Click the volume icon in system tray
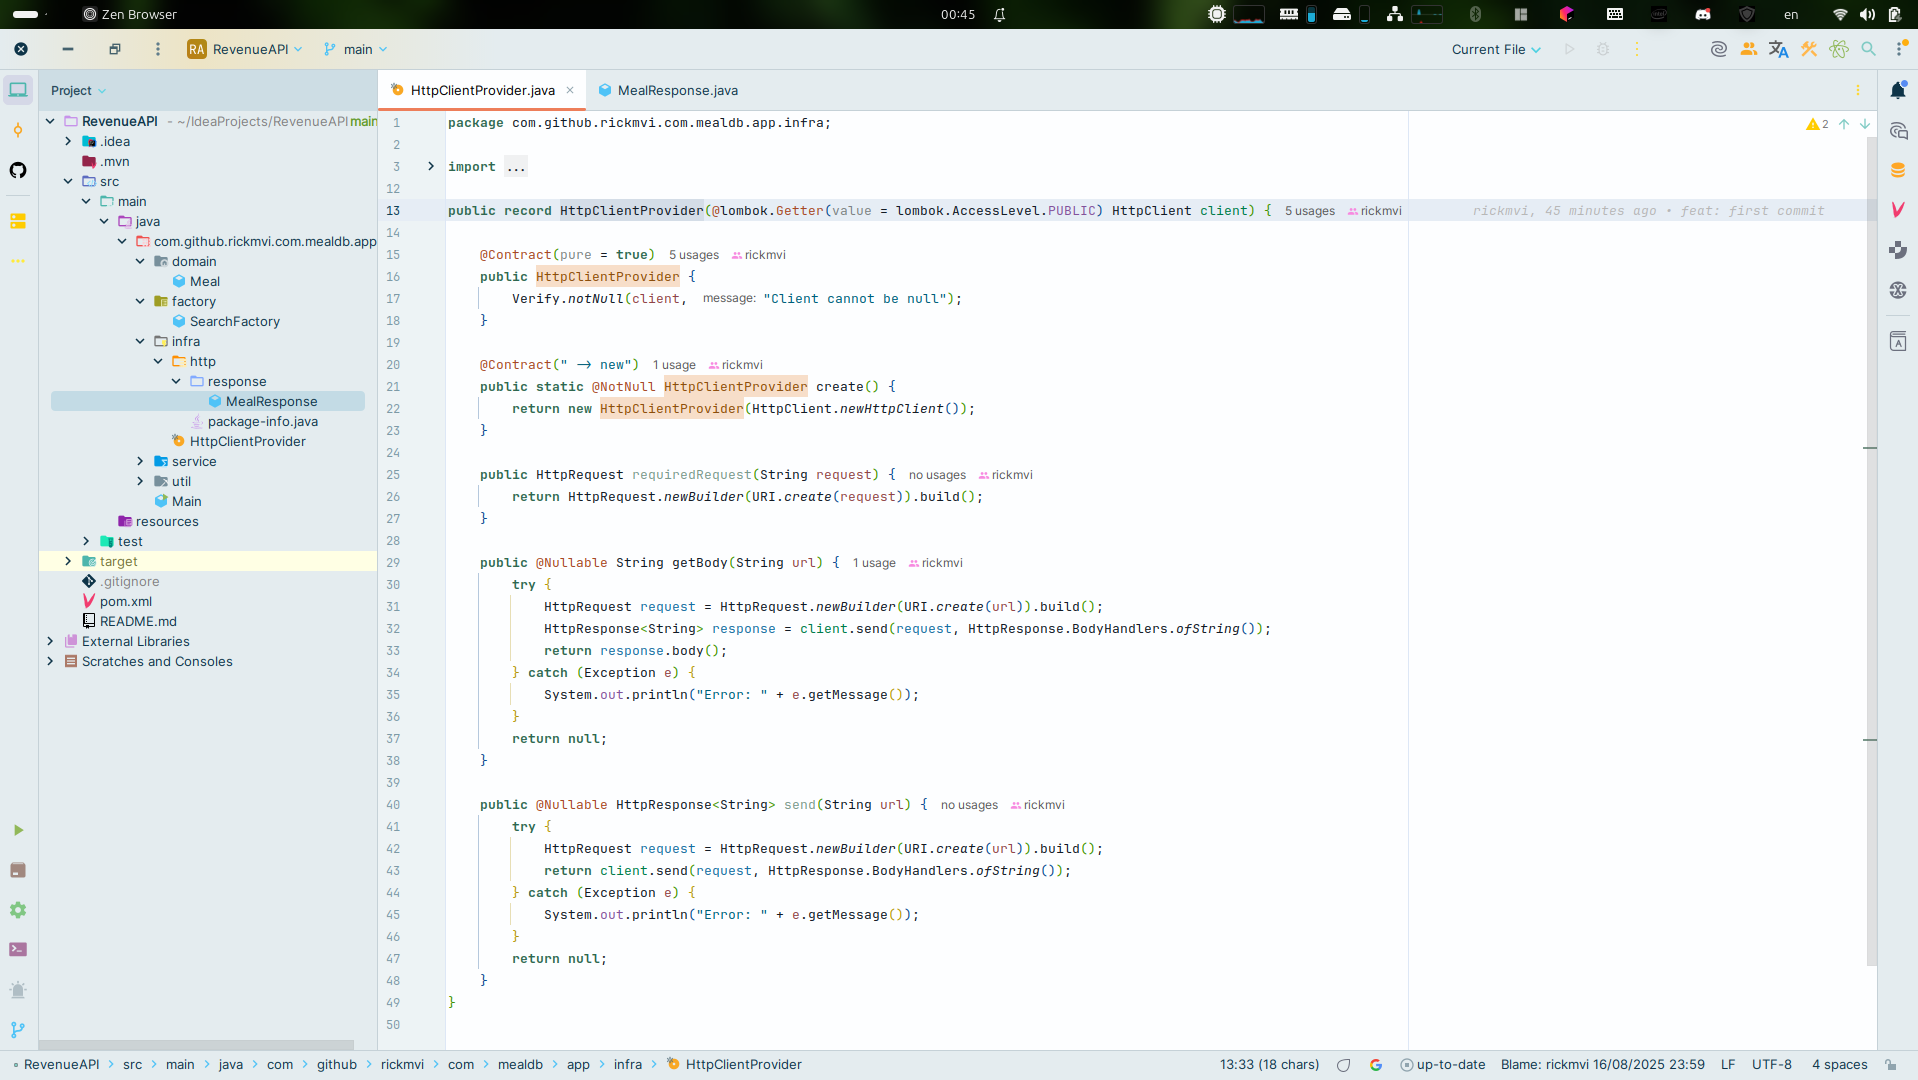The image size is (1918, 1080). point(1867,14)
